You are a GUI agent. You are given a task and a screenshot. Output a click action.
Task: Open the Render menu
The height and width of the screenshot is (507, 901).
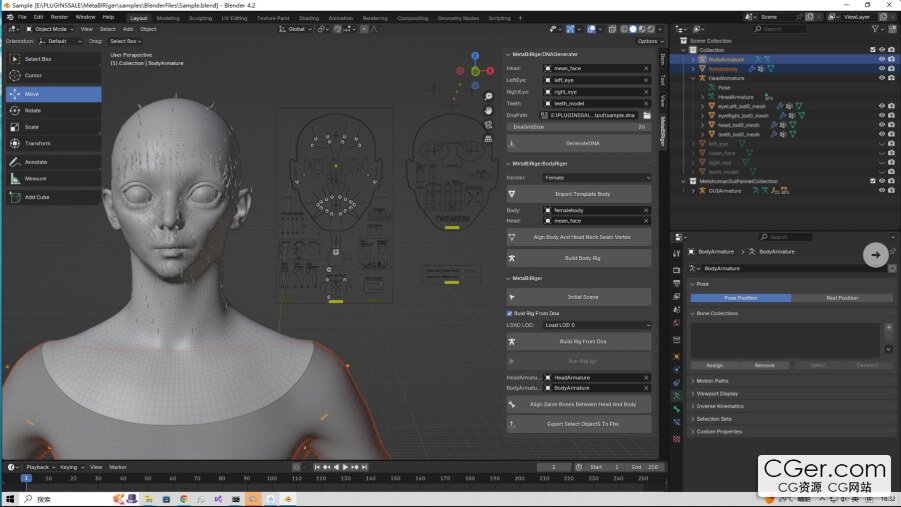60,17
